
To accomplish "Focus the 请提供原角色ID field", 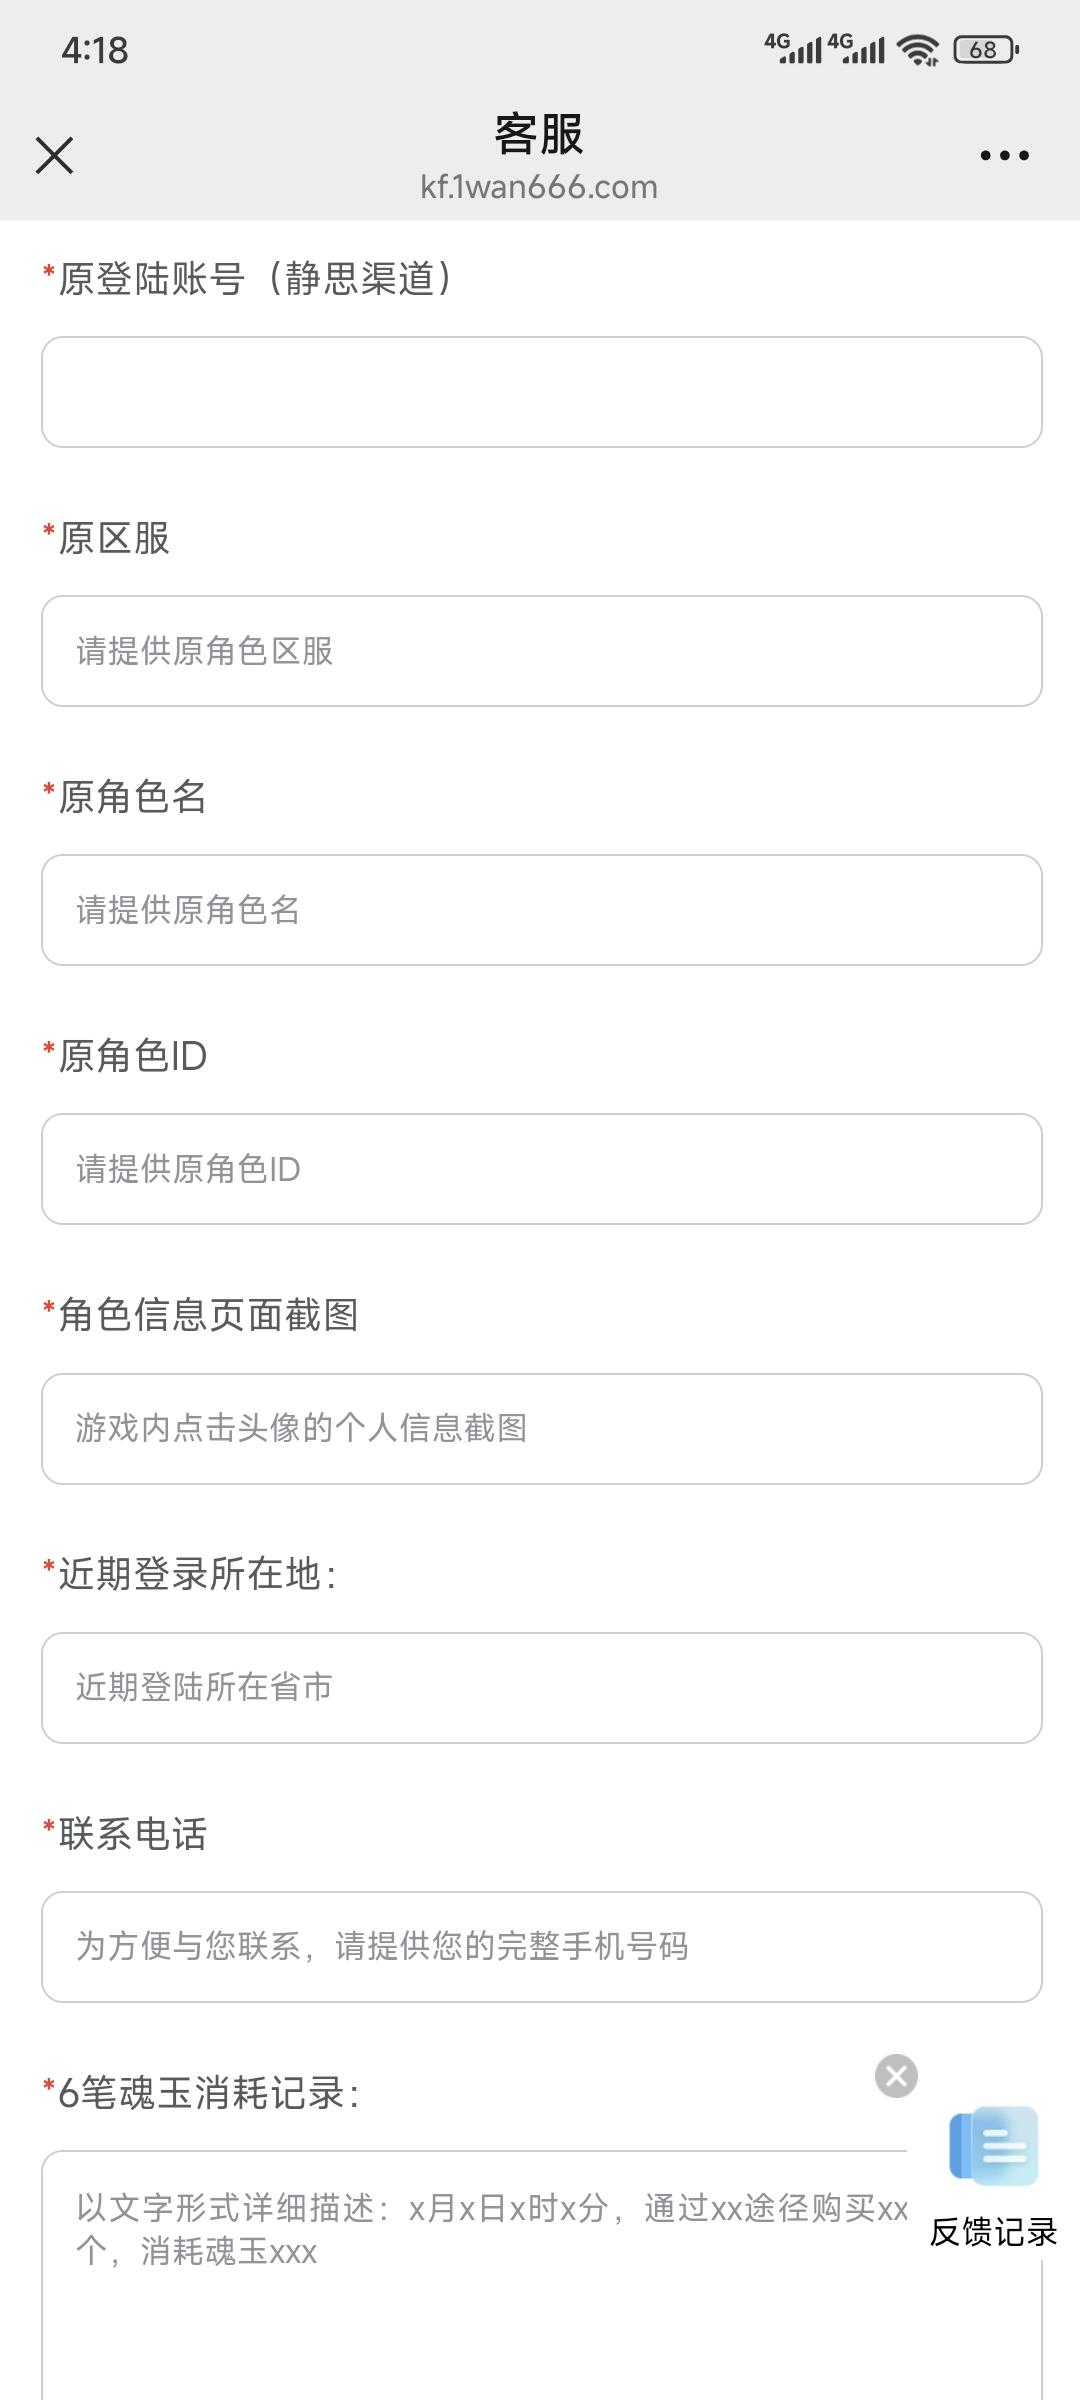I will (x=542, y=1169).
